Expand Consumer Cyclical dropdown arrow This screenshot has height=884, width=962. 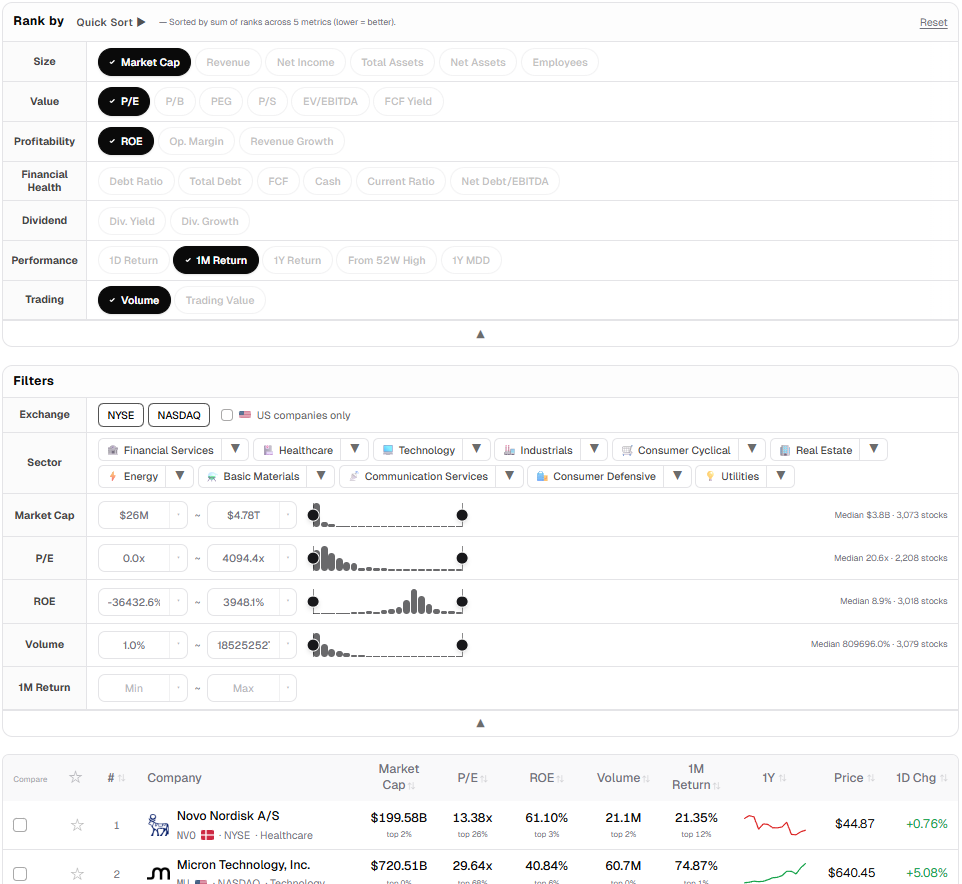coord(752,449)
